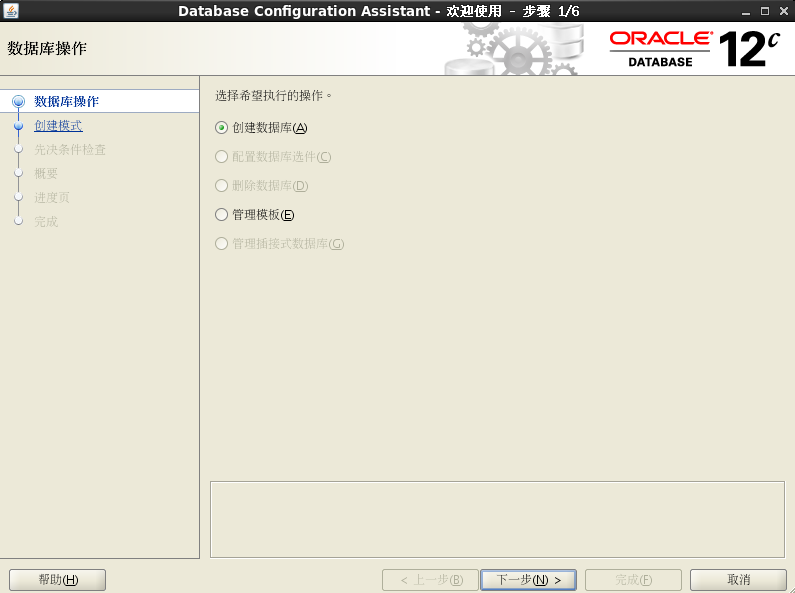Click the empty message text area
795x593 pixels.
click(x=497, y=520)
